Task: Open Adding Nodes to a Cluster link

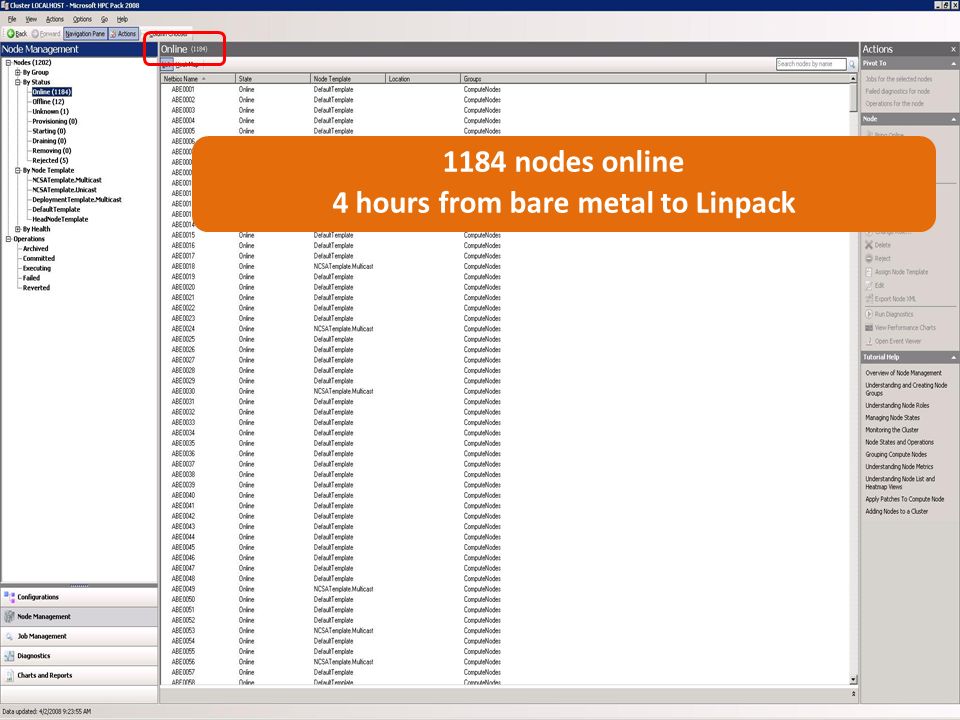Action: point(896,511)
